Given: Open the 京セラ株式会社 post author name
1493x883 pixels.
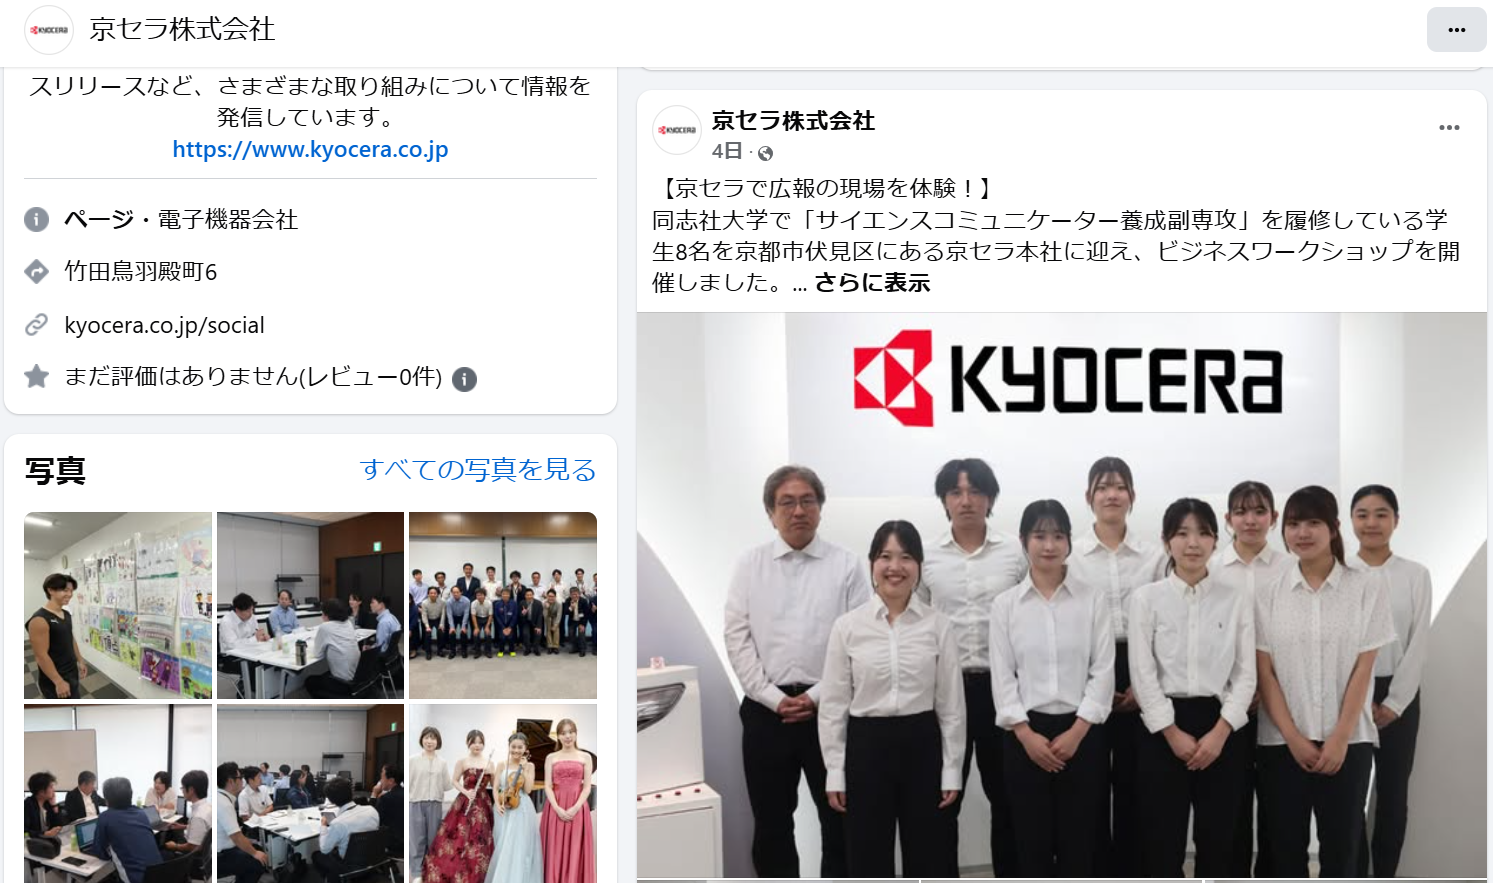Looking at the screenshot, I should pos(793,121).
